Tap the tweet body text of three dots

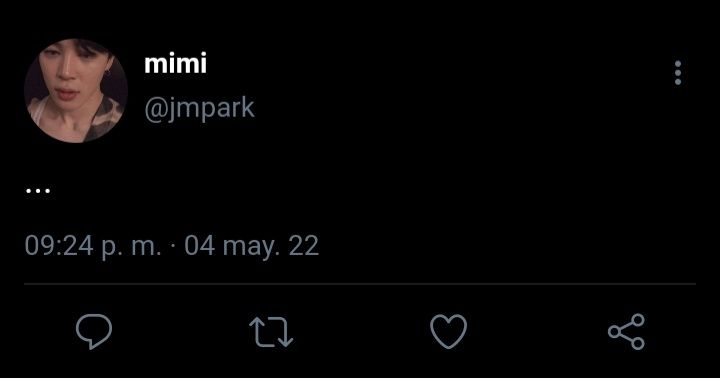[38, 191]
